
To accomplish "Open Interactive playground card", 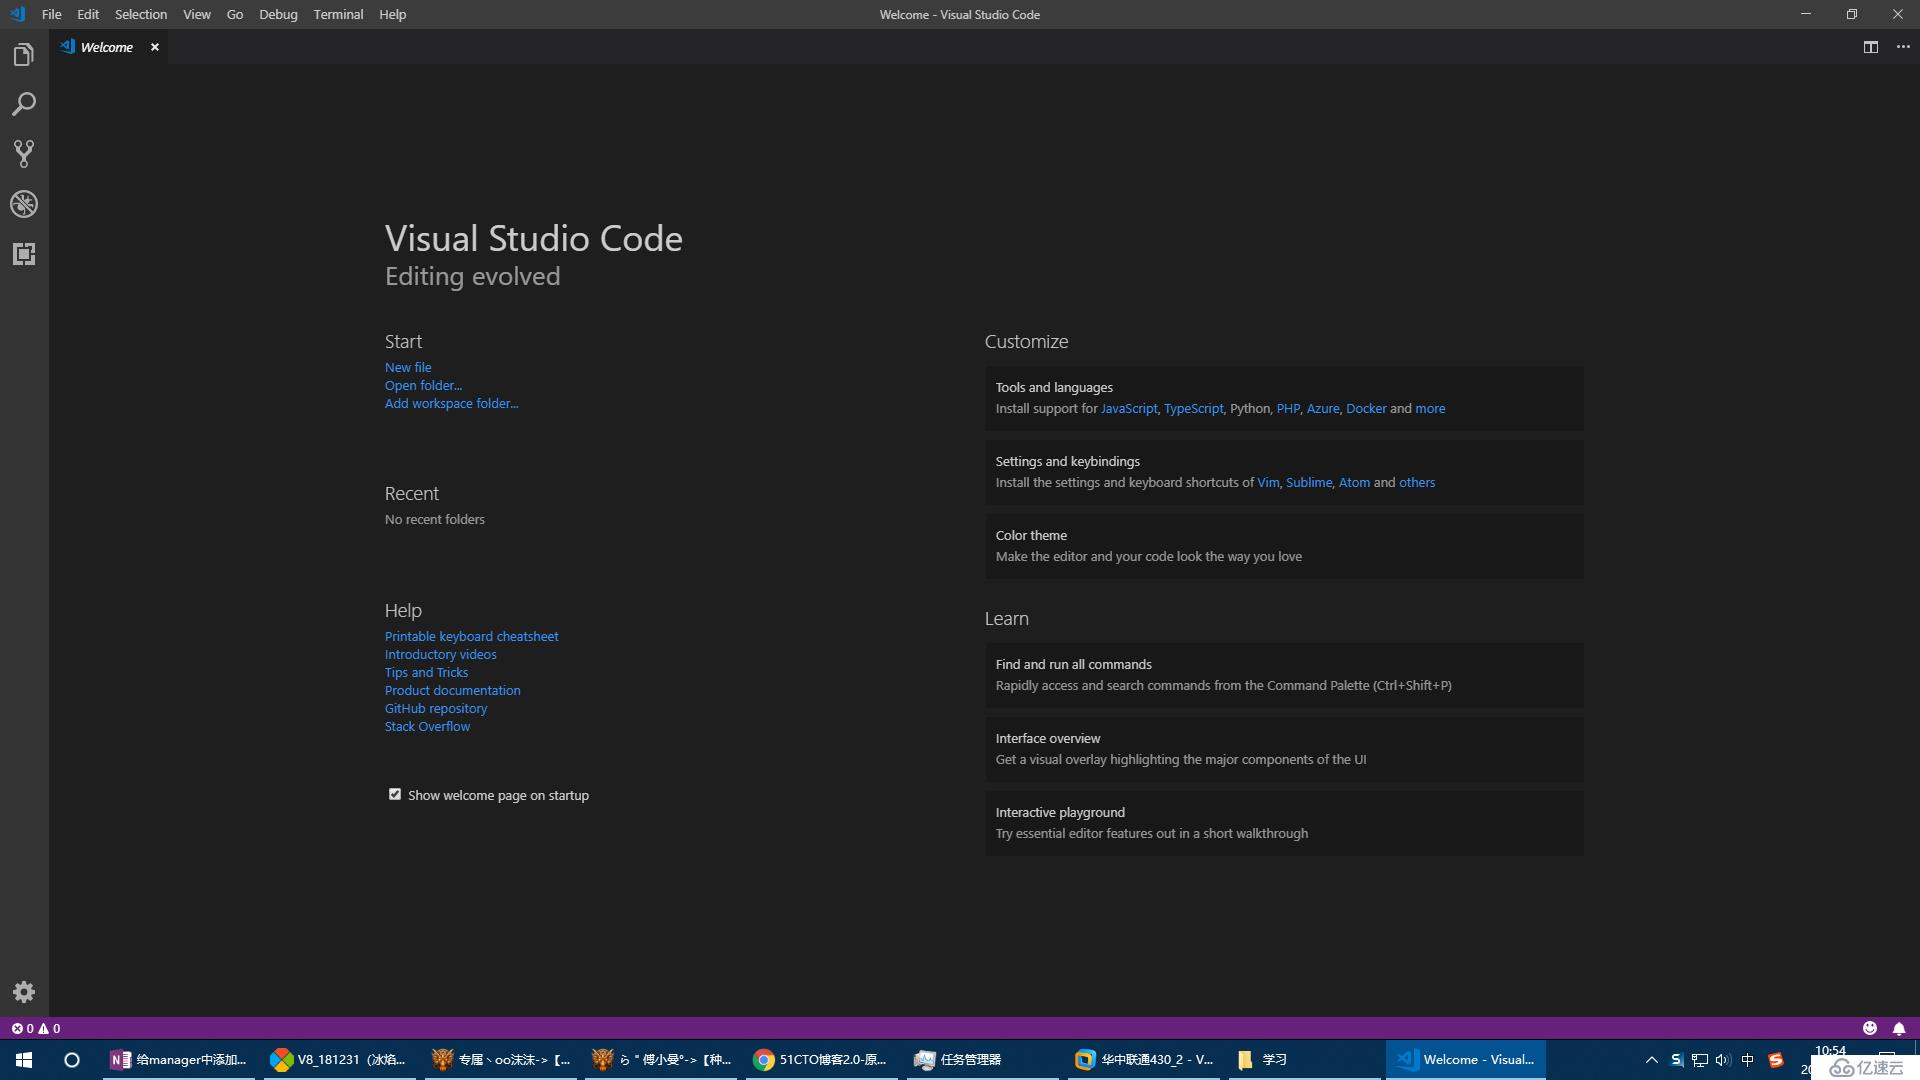I will pyautogui.click(x=1284, y=823).
